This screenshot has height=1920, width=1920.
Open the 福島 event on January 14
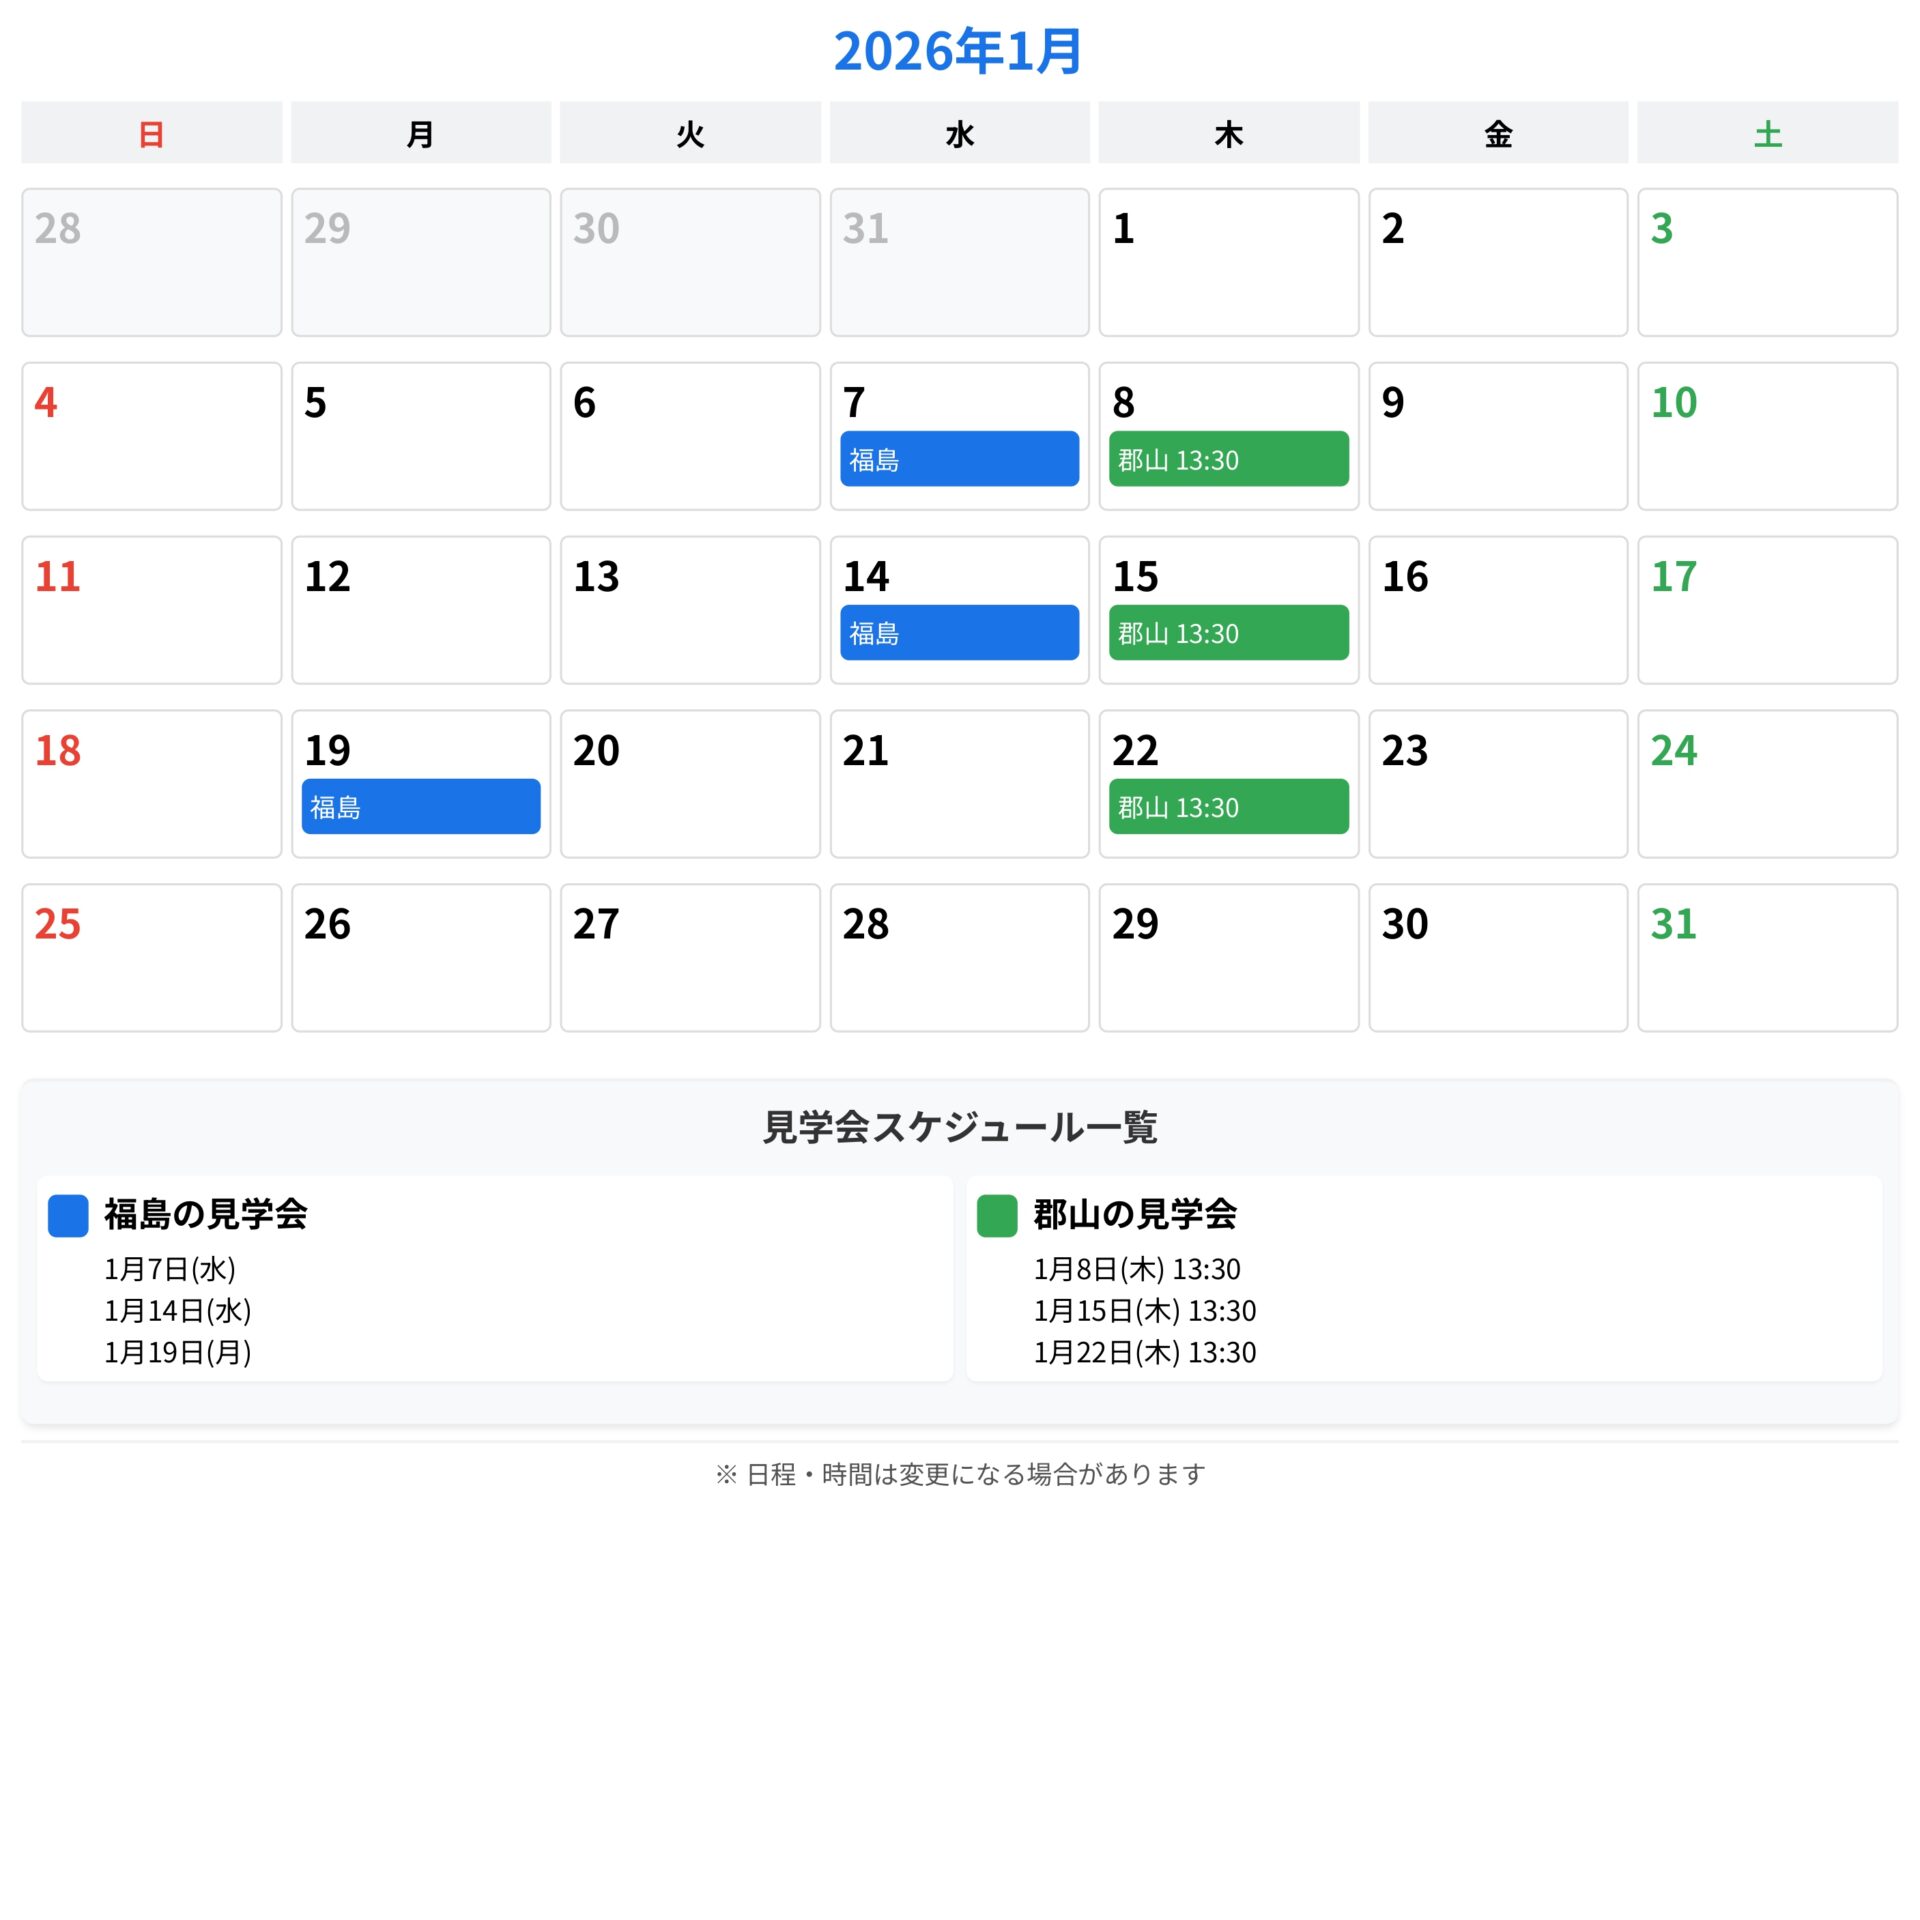click(959, 632)
